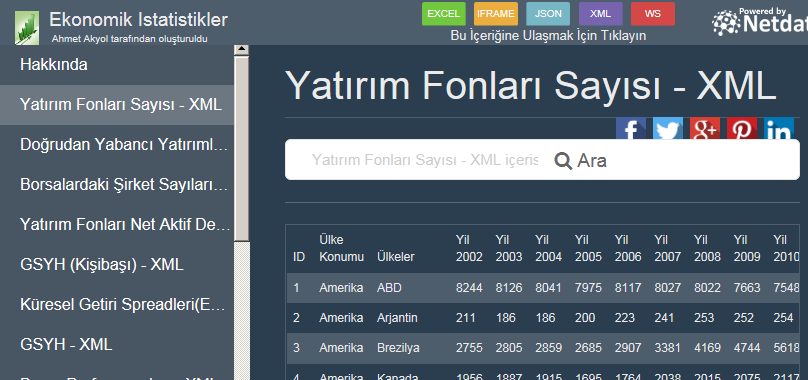The image size is (808, 380).
Task: Click the ABD country cell
Action: click(389, 288)
